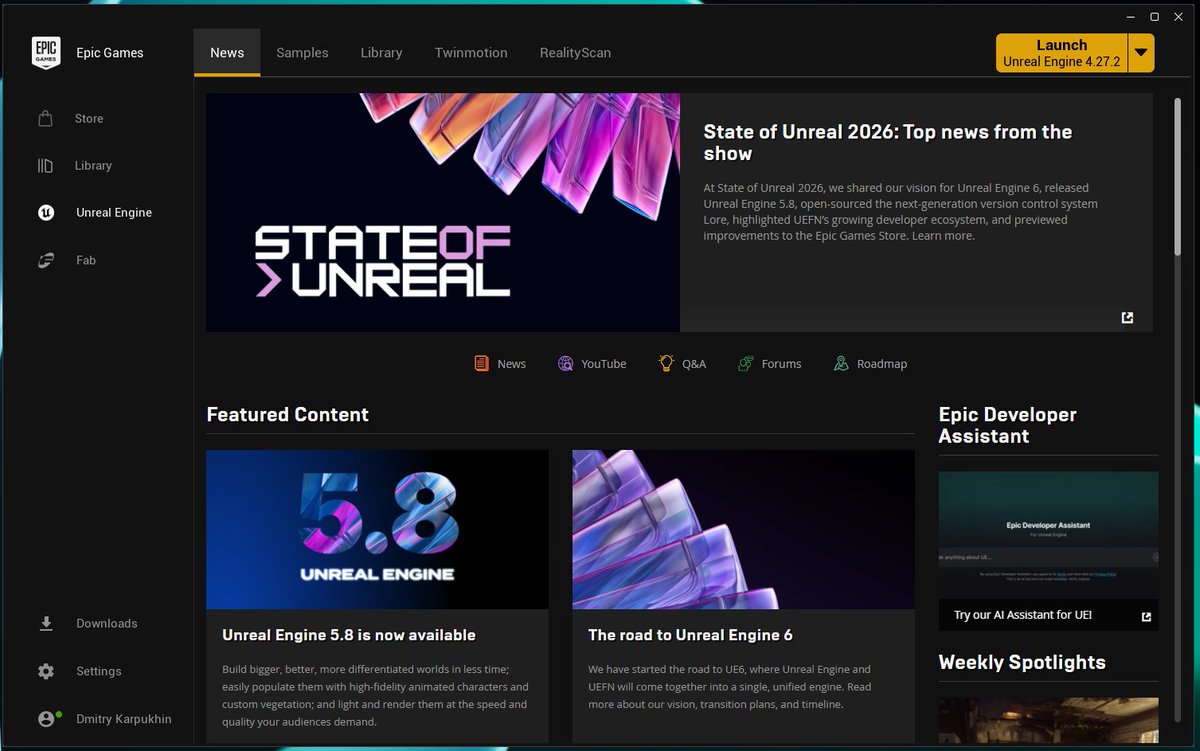The width and height of the screenshot is (1200, 751).
Task: Click the Epic Developer Assistant preview image
Action: coord(1048,535)
